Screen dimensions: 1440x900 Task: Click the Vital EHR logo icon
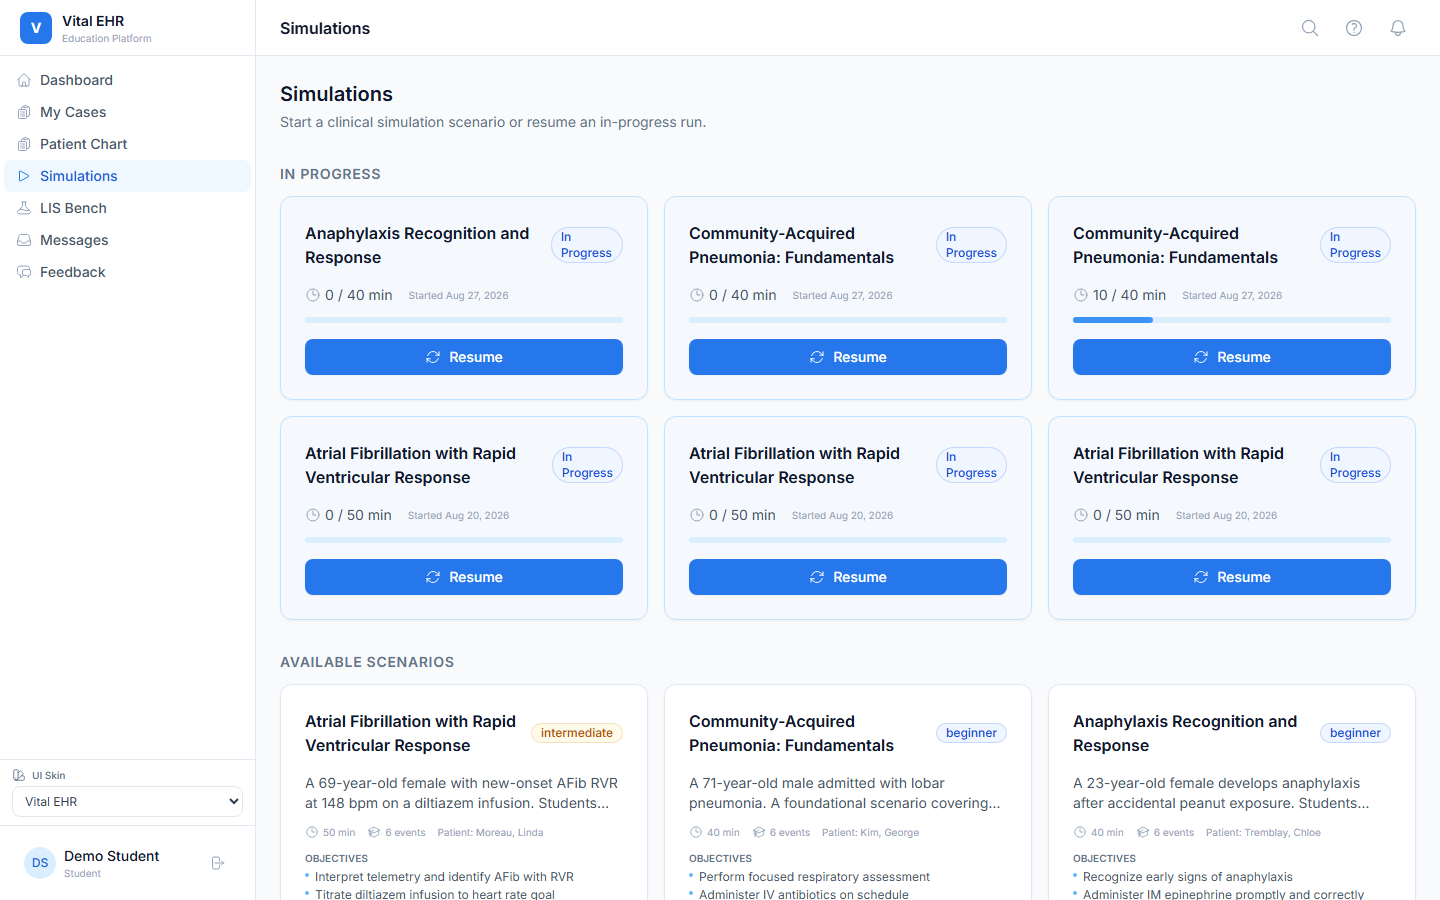coord(36,28)
